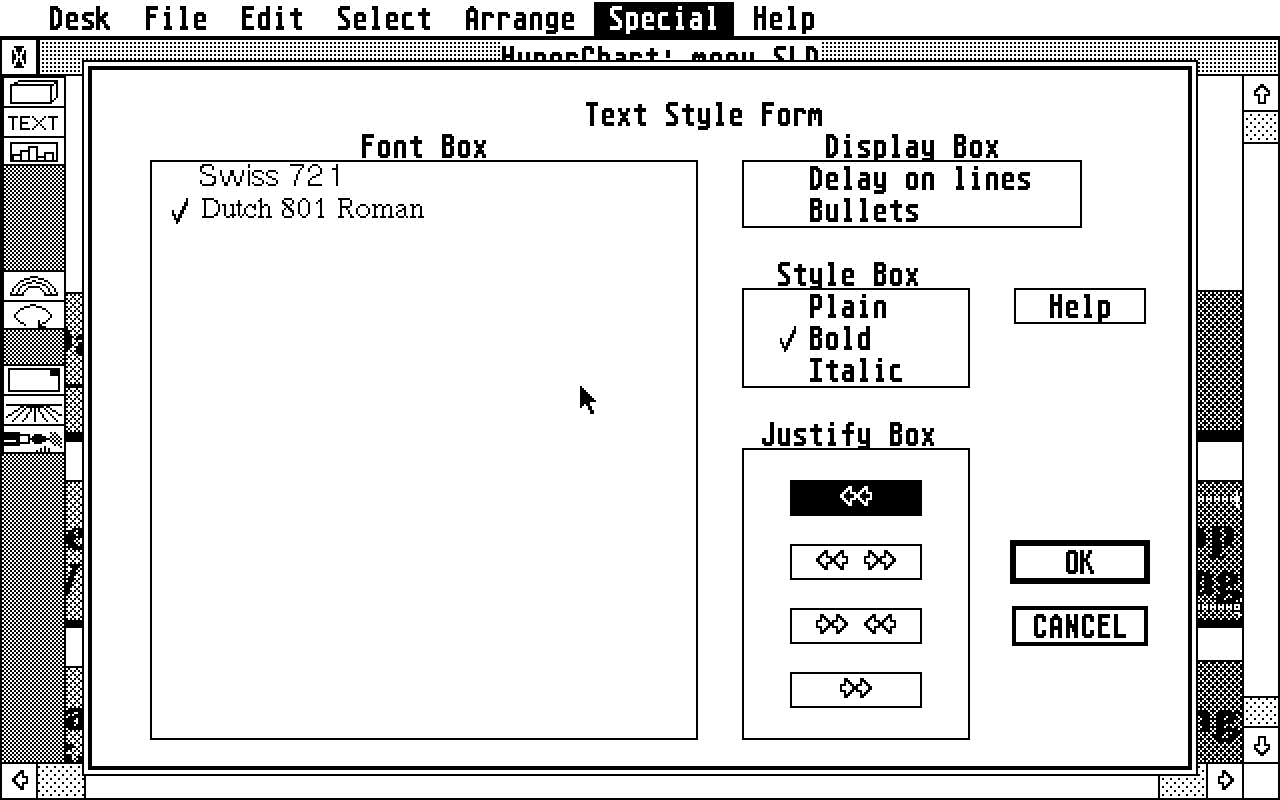Open the Desk menu
1280x800 pixels.
click(x=79, y=18)
